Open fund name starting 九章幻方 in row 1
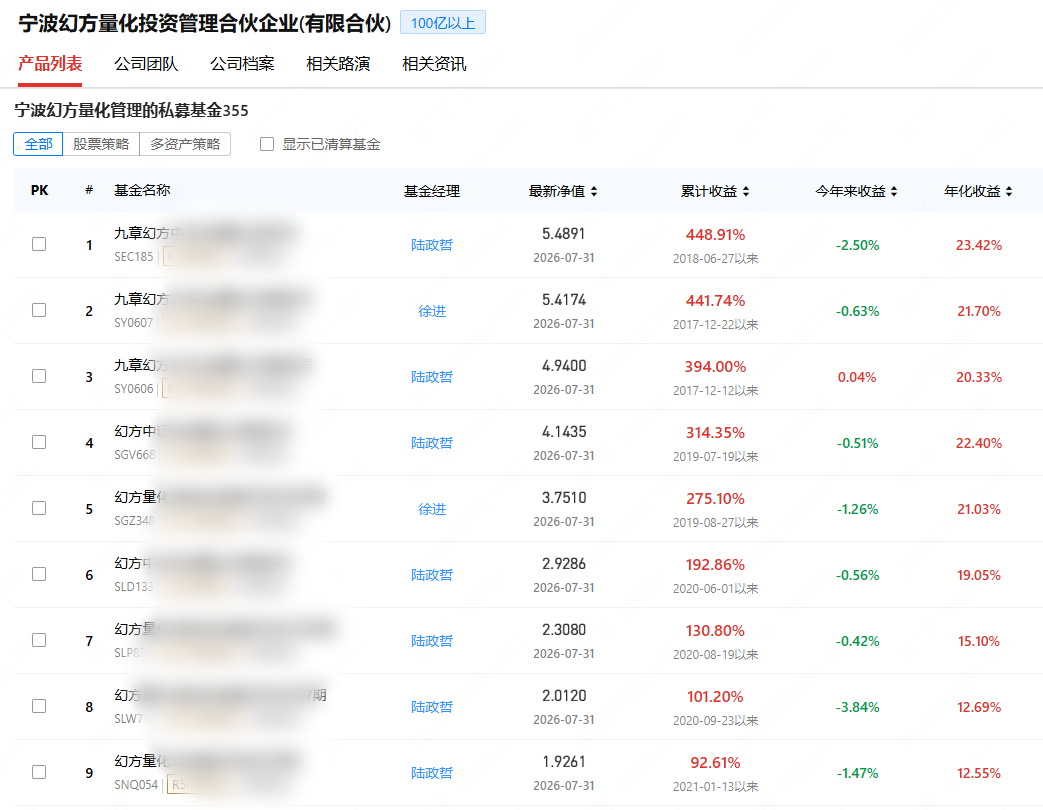This screenshot has width=1043, height=810. click(205, 233)
